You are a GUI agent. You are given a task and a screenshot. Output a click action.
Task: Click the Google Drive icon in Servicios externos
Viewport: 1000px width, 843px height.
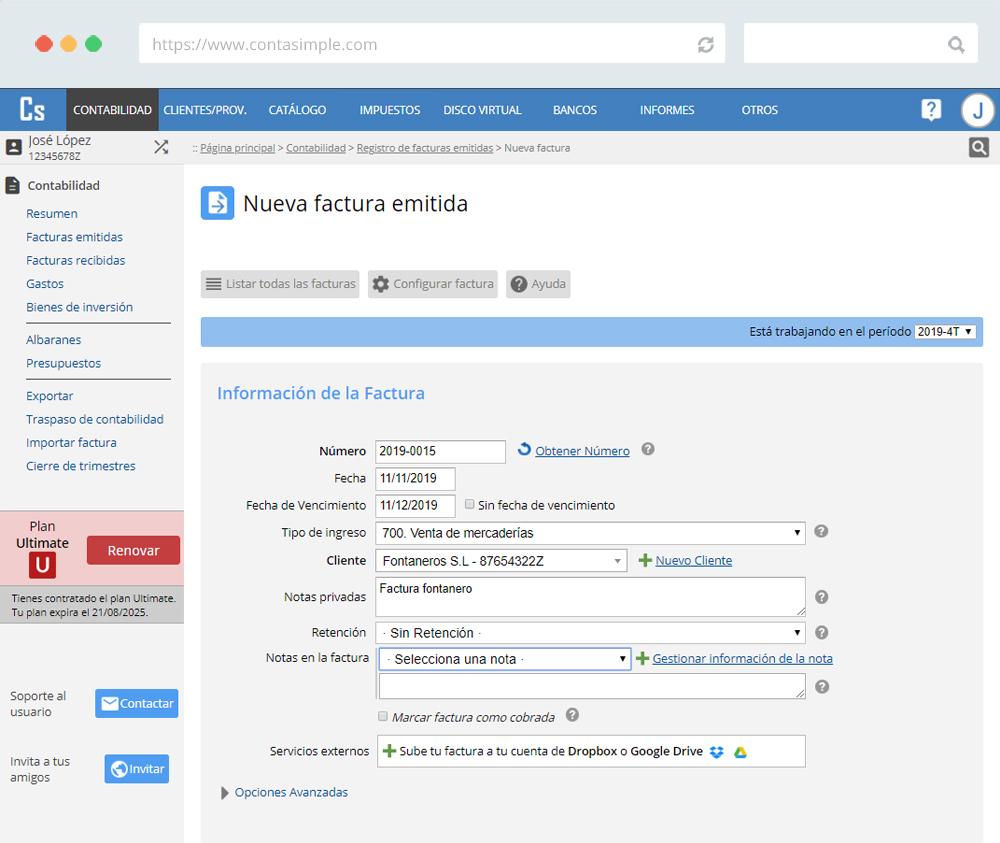click(741, 751)
